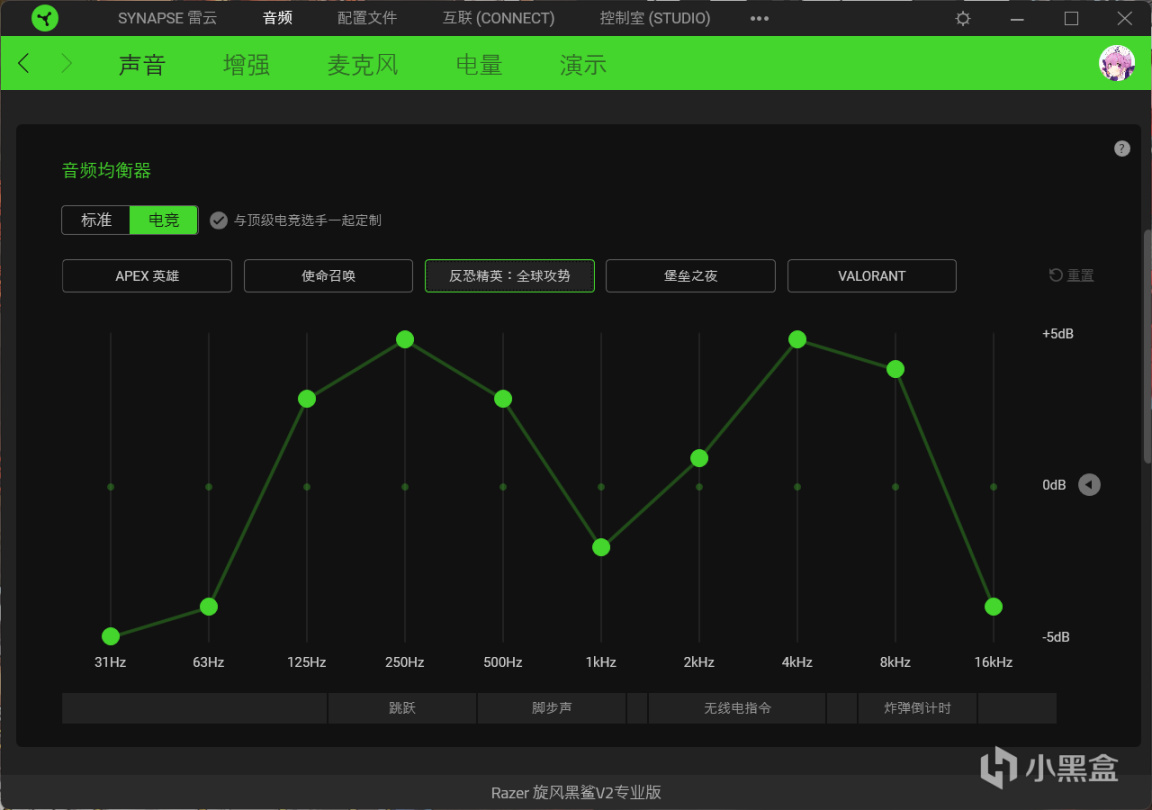Click the 16kHz frequency label
Screen dimensions: 1152x810
(993, 662)
